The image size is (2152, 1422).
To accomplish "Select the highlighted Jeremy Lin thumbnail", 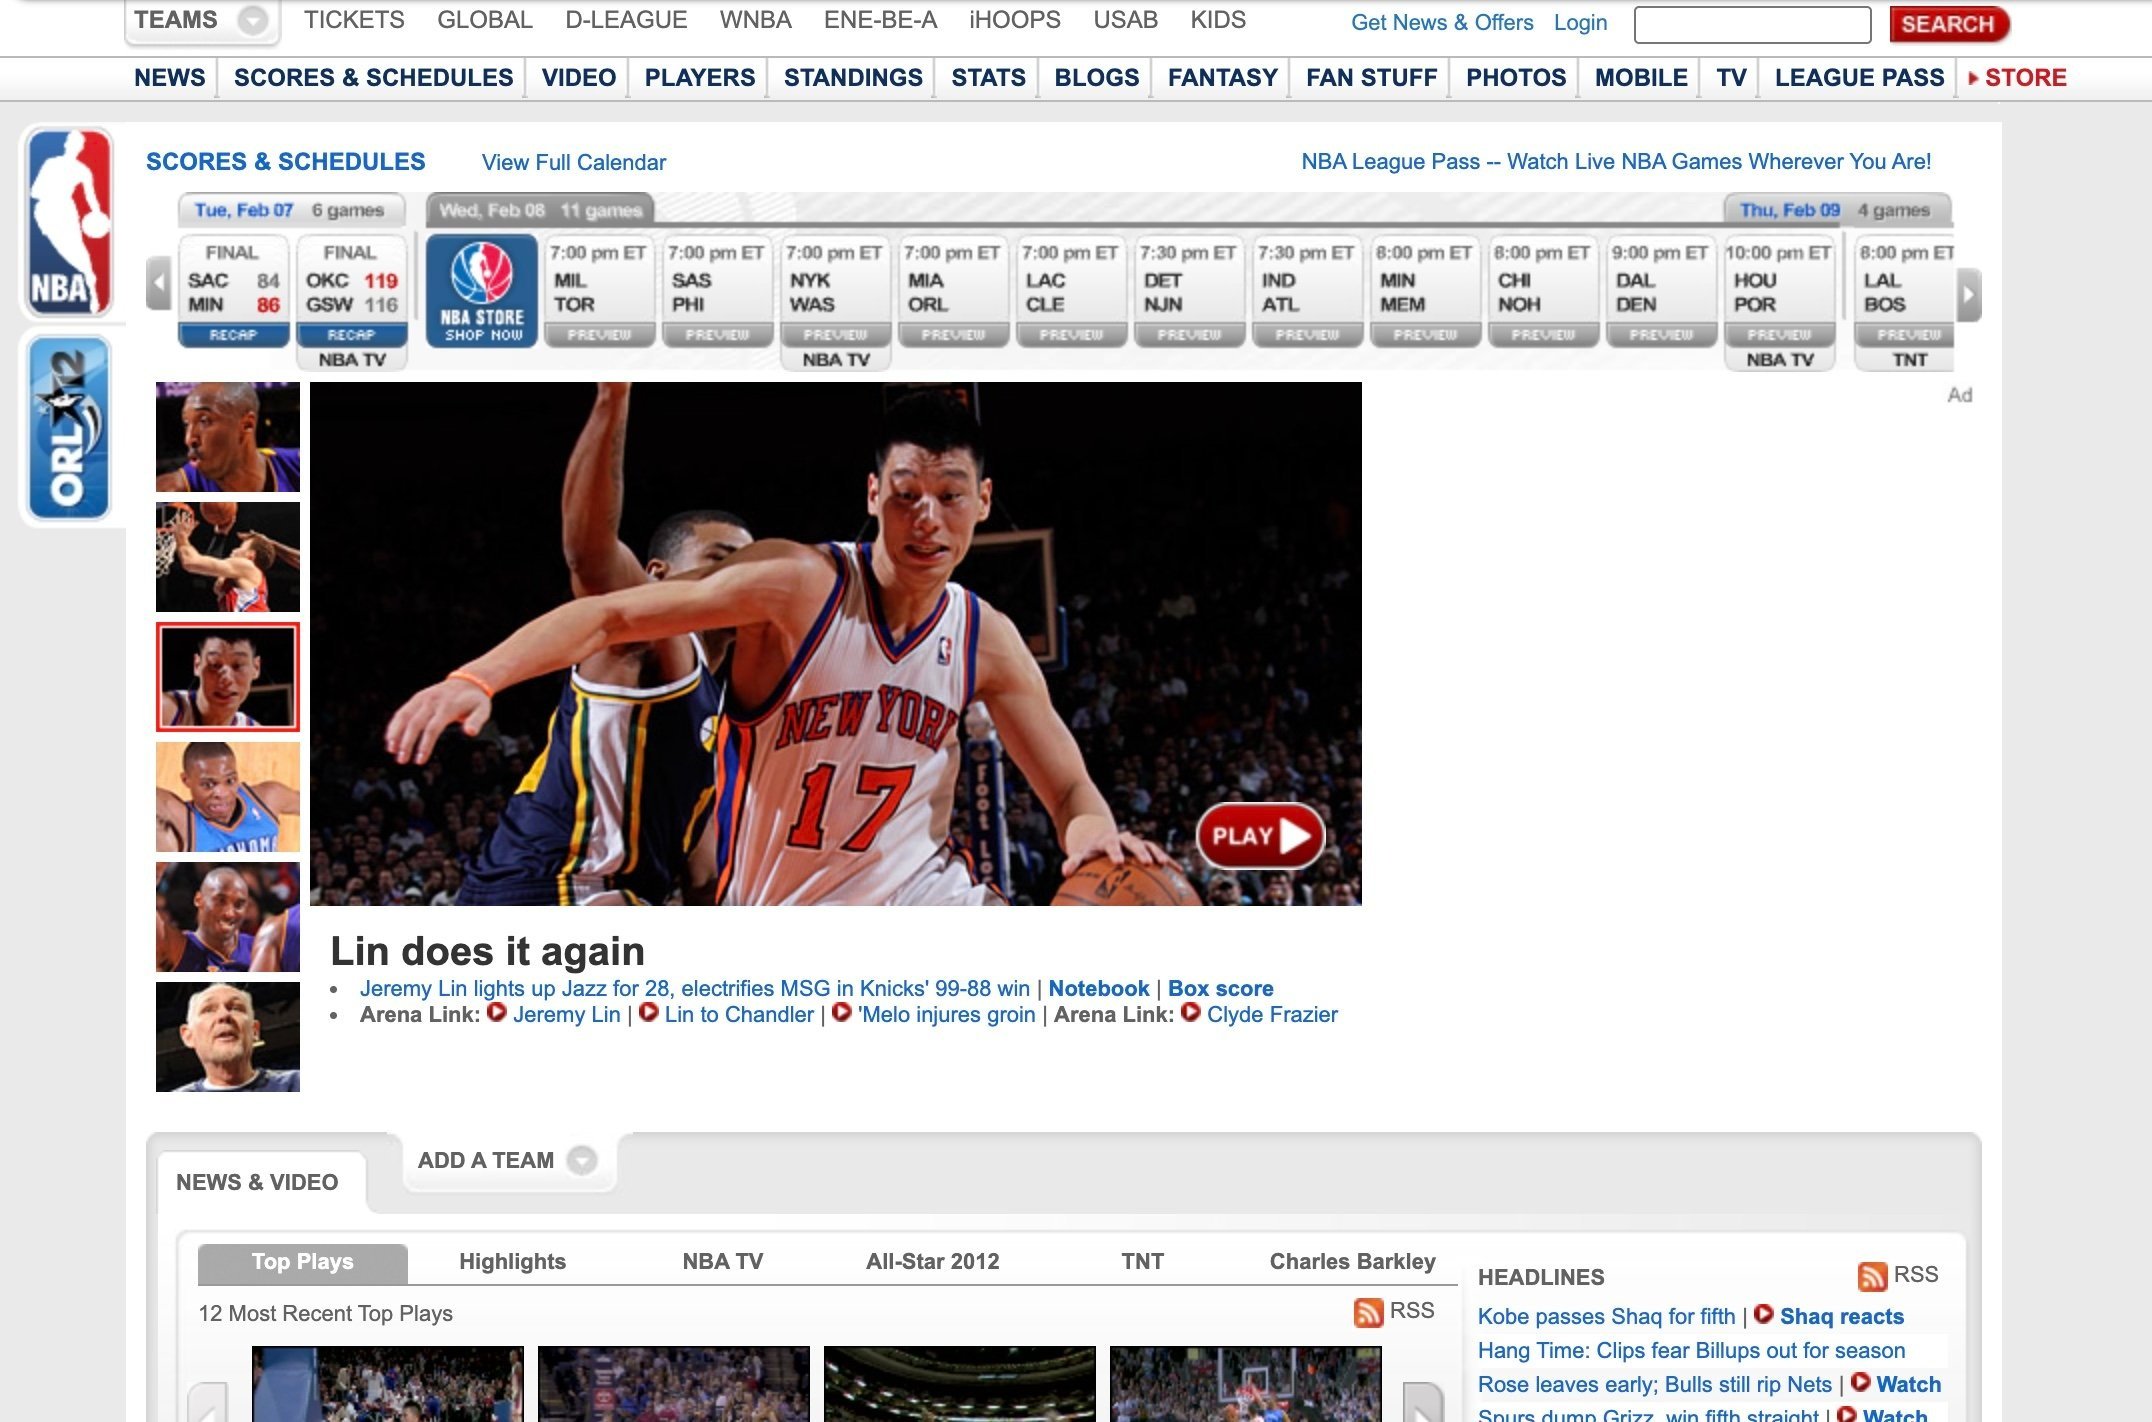I will tap(228, 677).
